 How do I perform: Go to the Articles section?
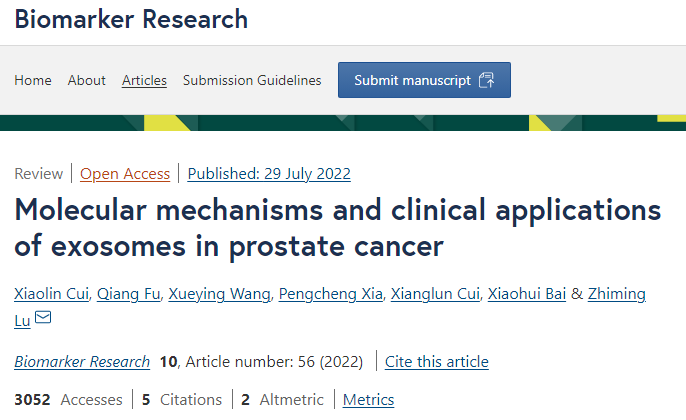144,80
